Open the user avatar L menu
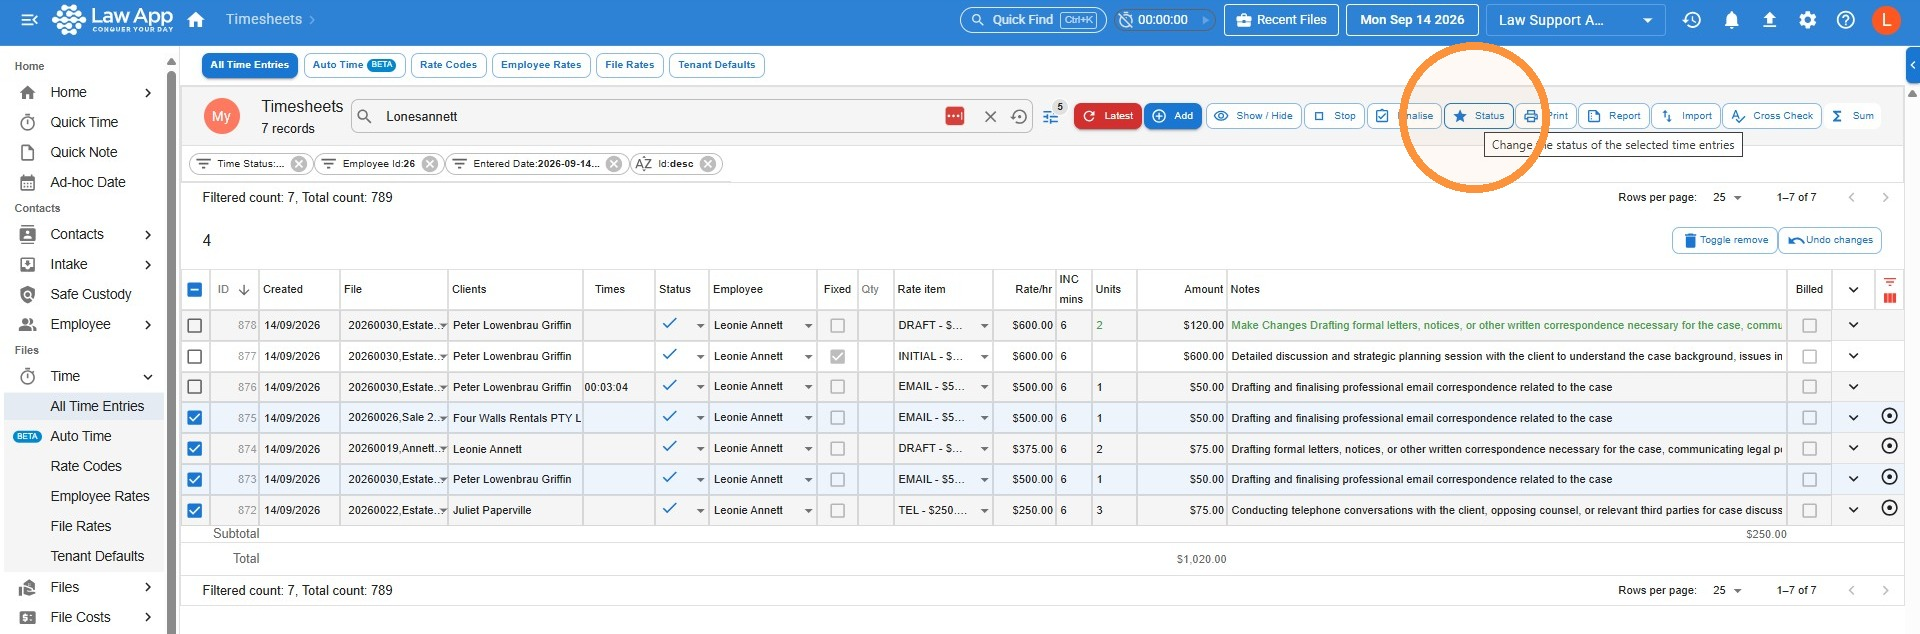The image size is (1920, 634). (1886, 20)
